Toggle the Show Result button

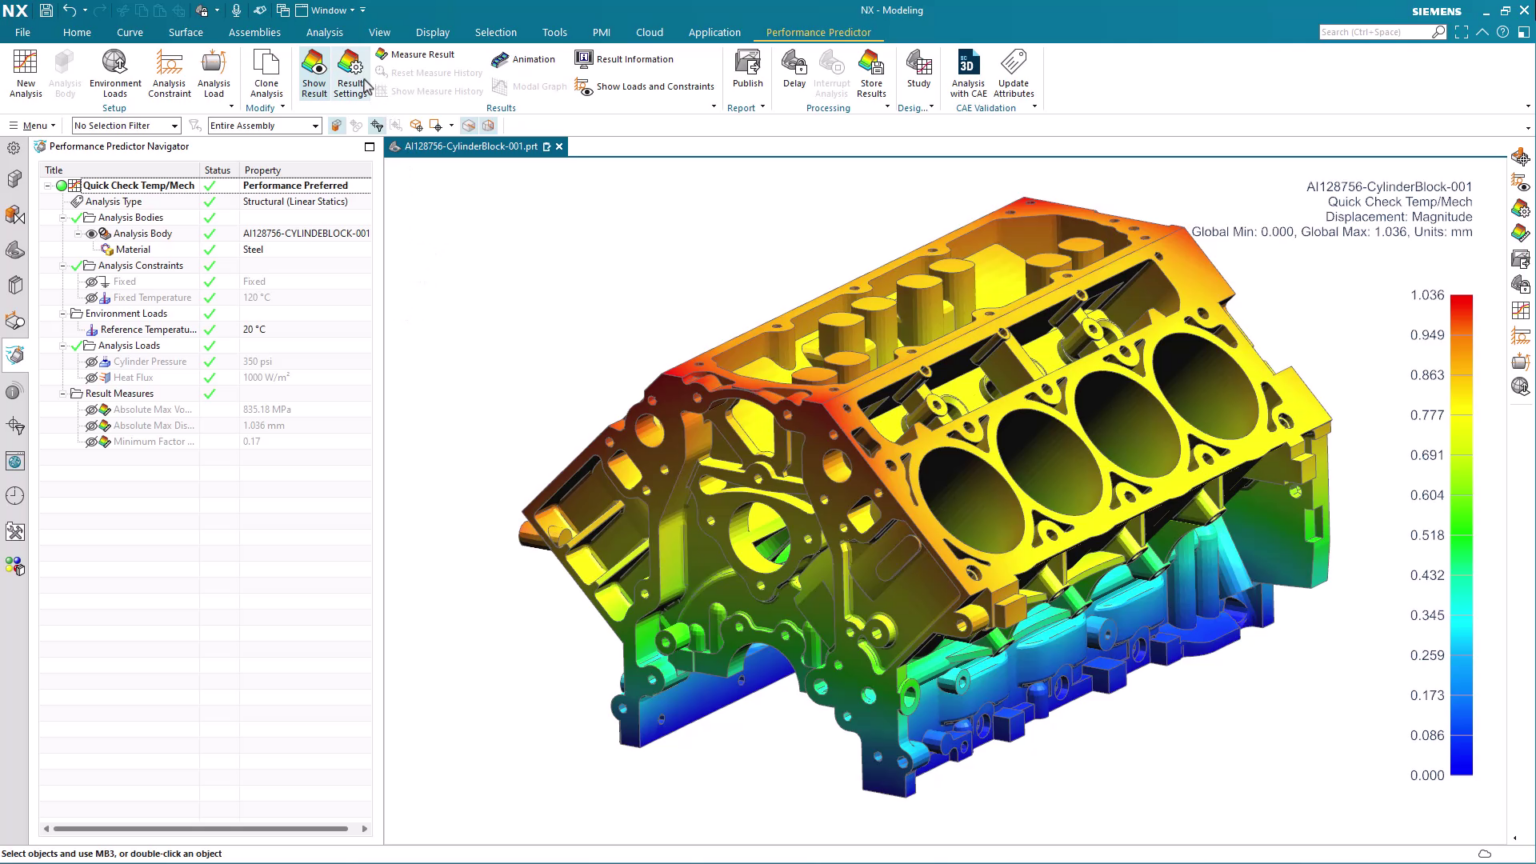point(314,74)
